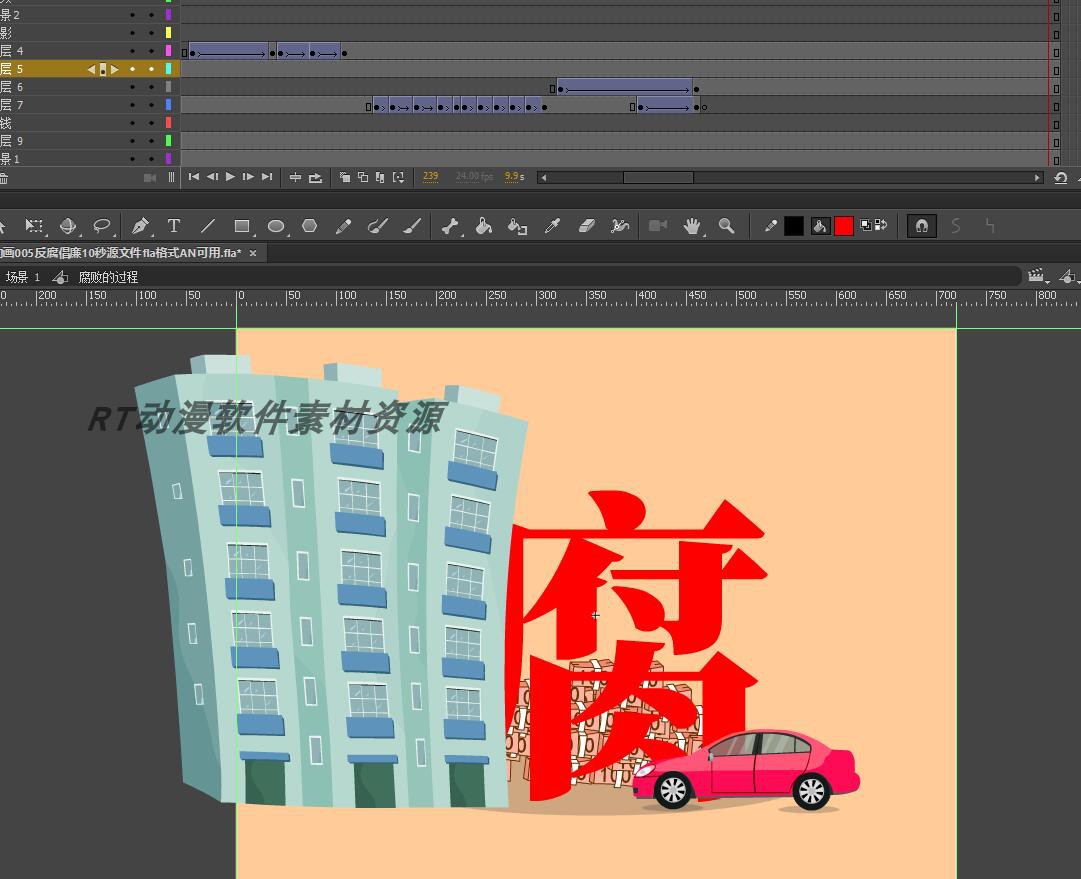Select the Text tool
The width and height of the screenshot is (1081, 879).
coord(175,226)
